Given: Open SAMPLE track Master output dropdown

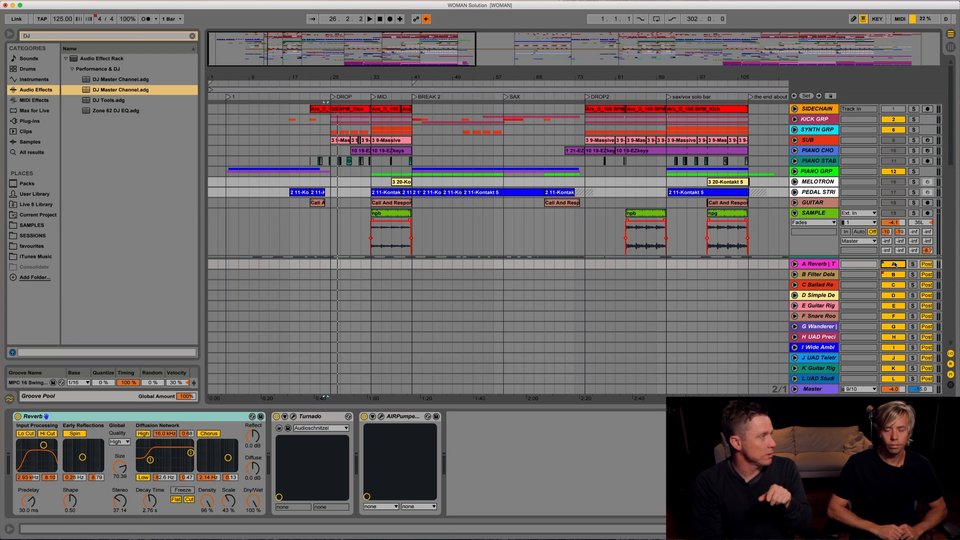Looking at the screenshot, I should click(x=858, y=241).
